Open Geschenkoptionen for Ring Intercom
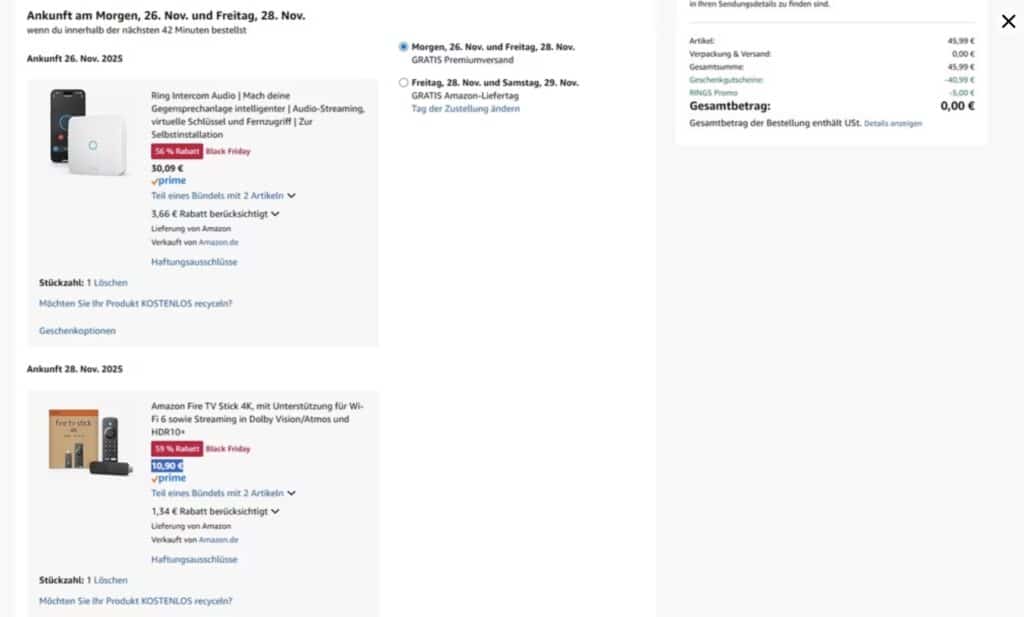 [77, 330]
